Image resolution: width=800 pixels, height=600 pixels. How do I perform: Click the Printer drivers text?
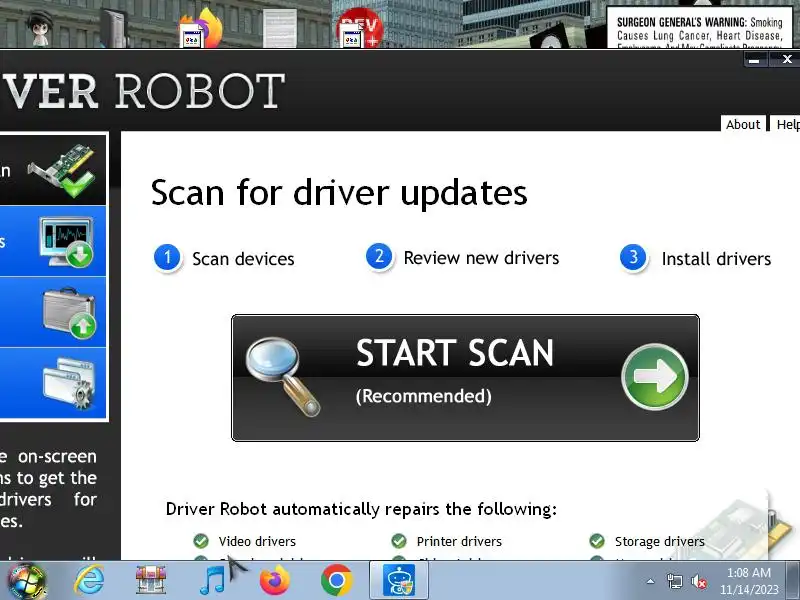coord(459,541)
